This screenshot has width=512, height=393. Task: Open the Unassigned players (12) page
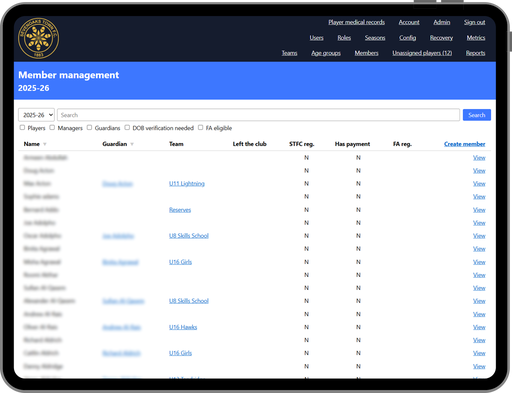point(422,53)
